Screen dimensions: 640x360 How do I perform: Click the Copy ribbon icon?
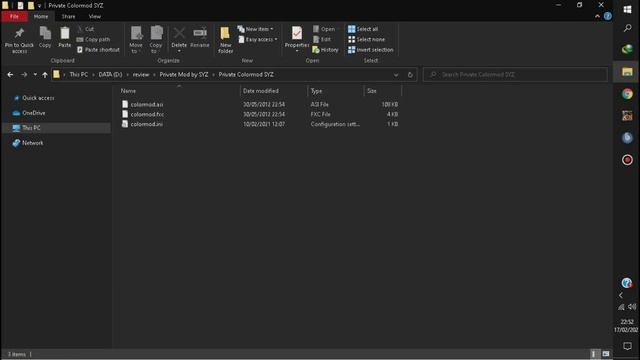click(45, 38)
